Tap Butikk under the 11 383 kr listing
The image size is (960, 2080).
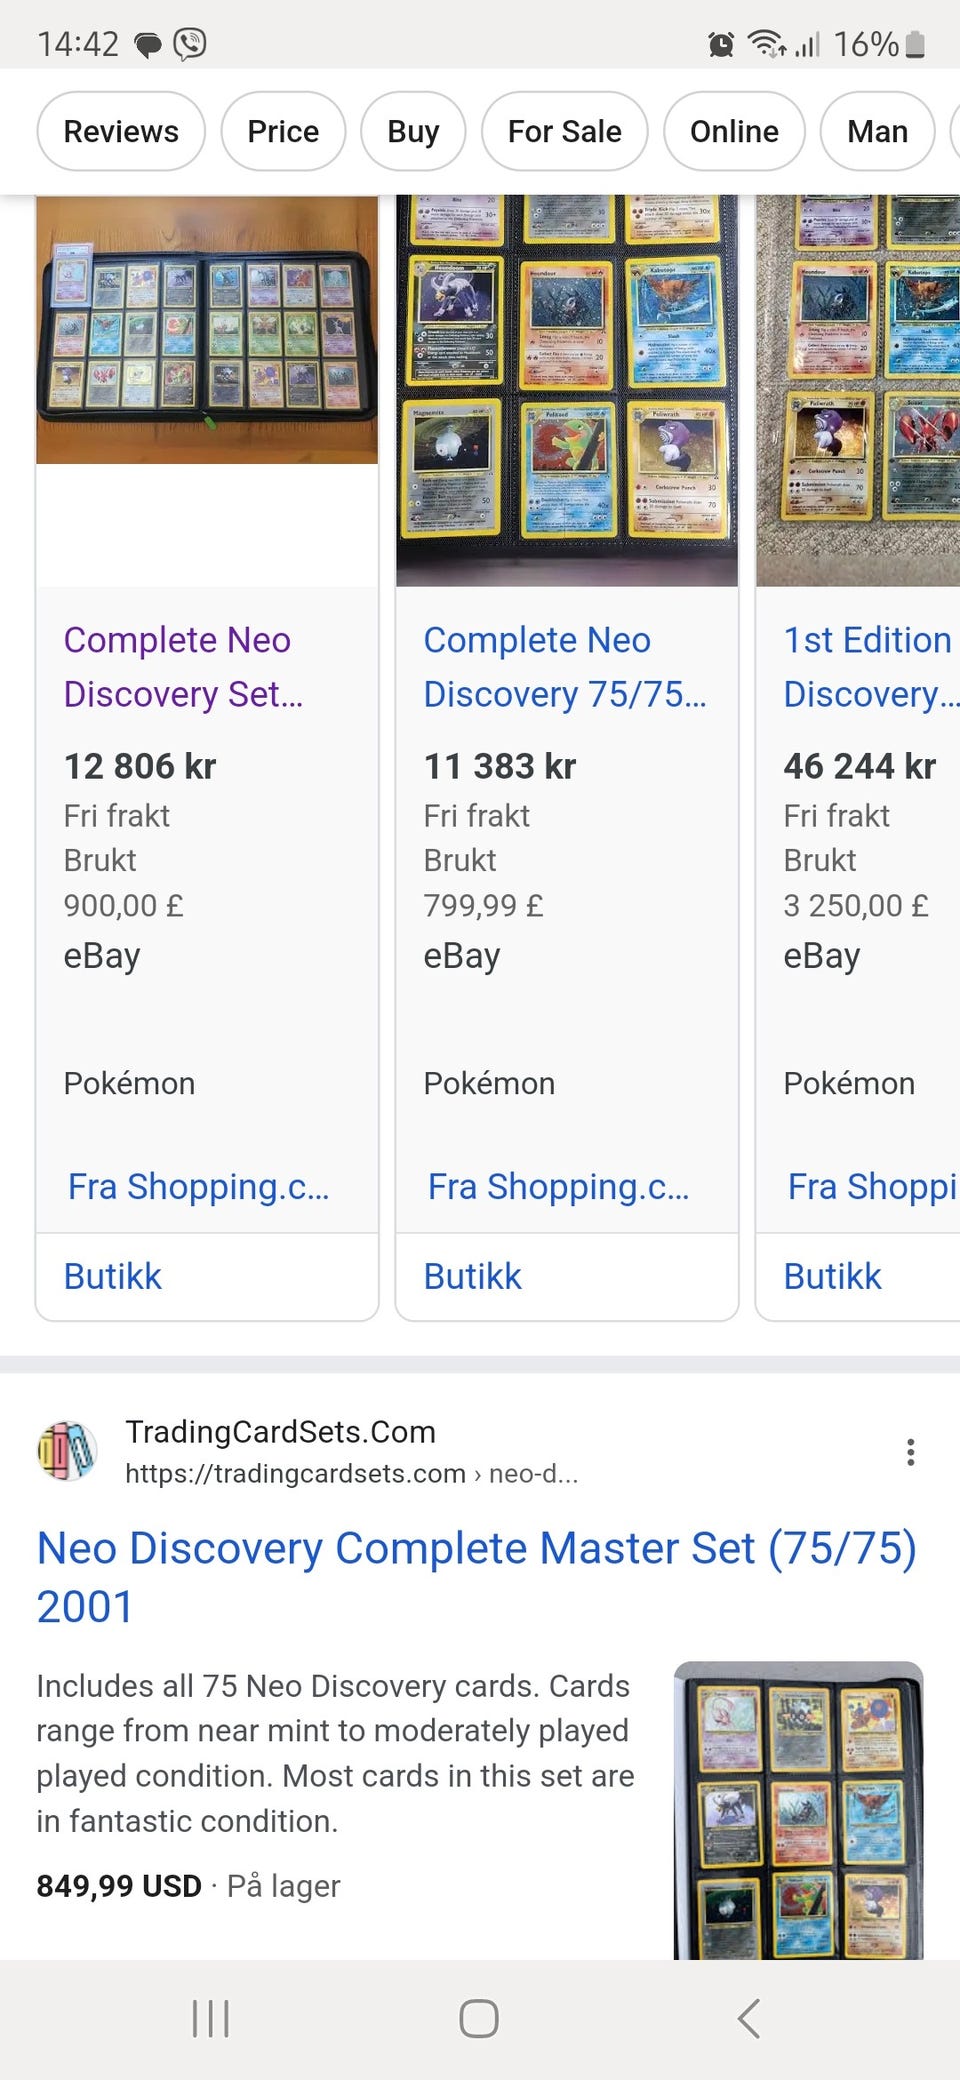pyautogui.click(x=473, y=1276)
